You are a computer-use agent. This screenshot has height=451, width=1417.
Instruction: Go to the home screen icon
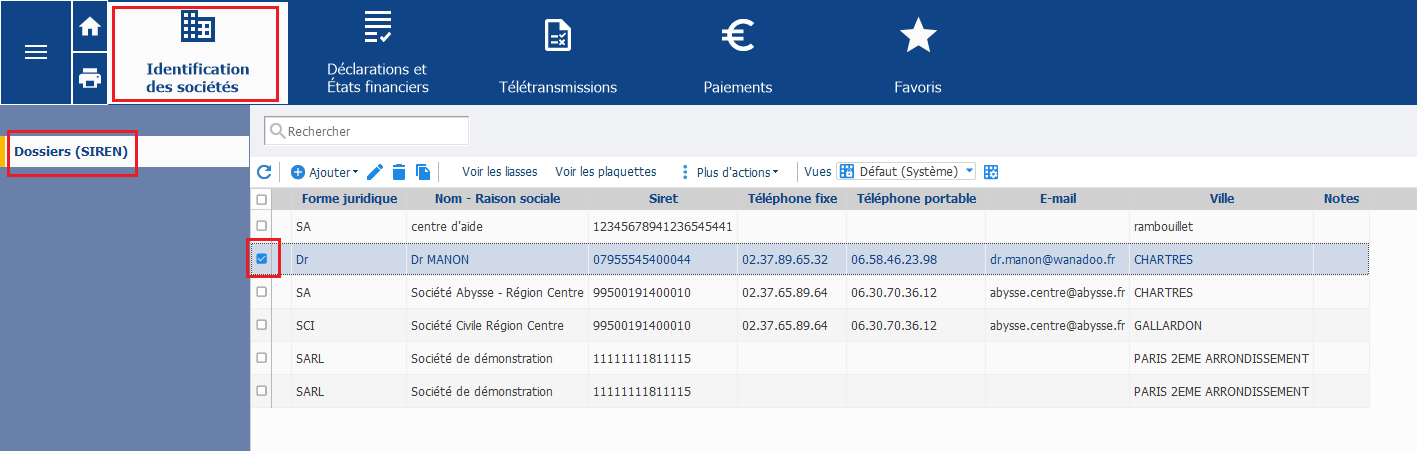pos(90,27)
